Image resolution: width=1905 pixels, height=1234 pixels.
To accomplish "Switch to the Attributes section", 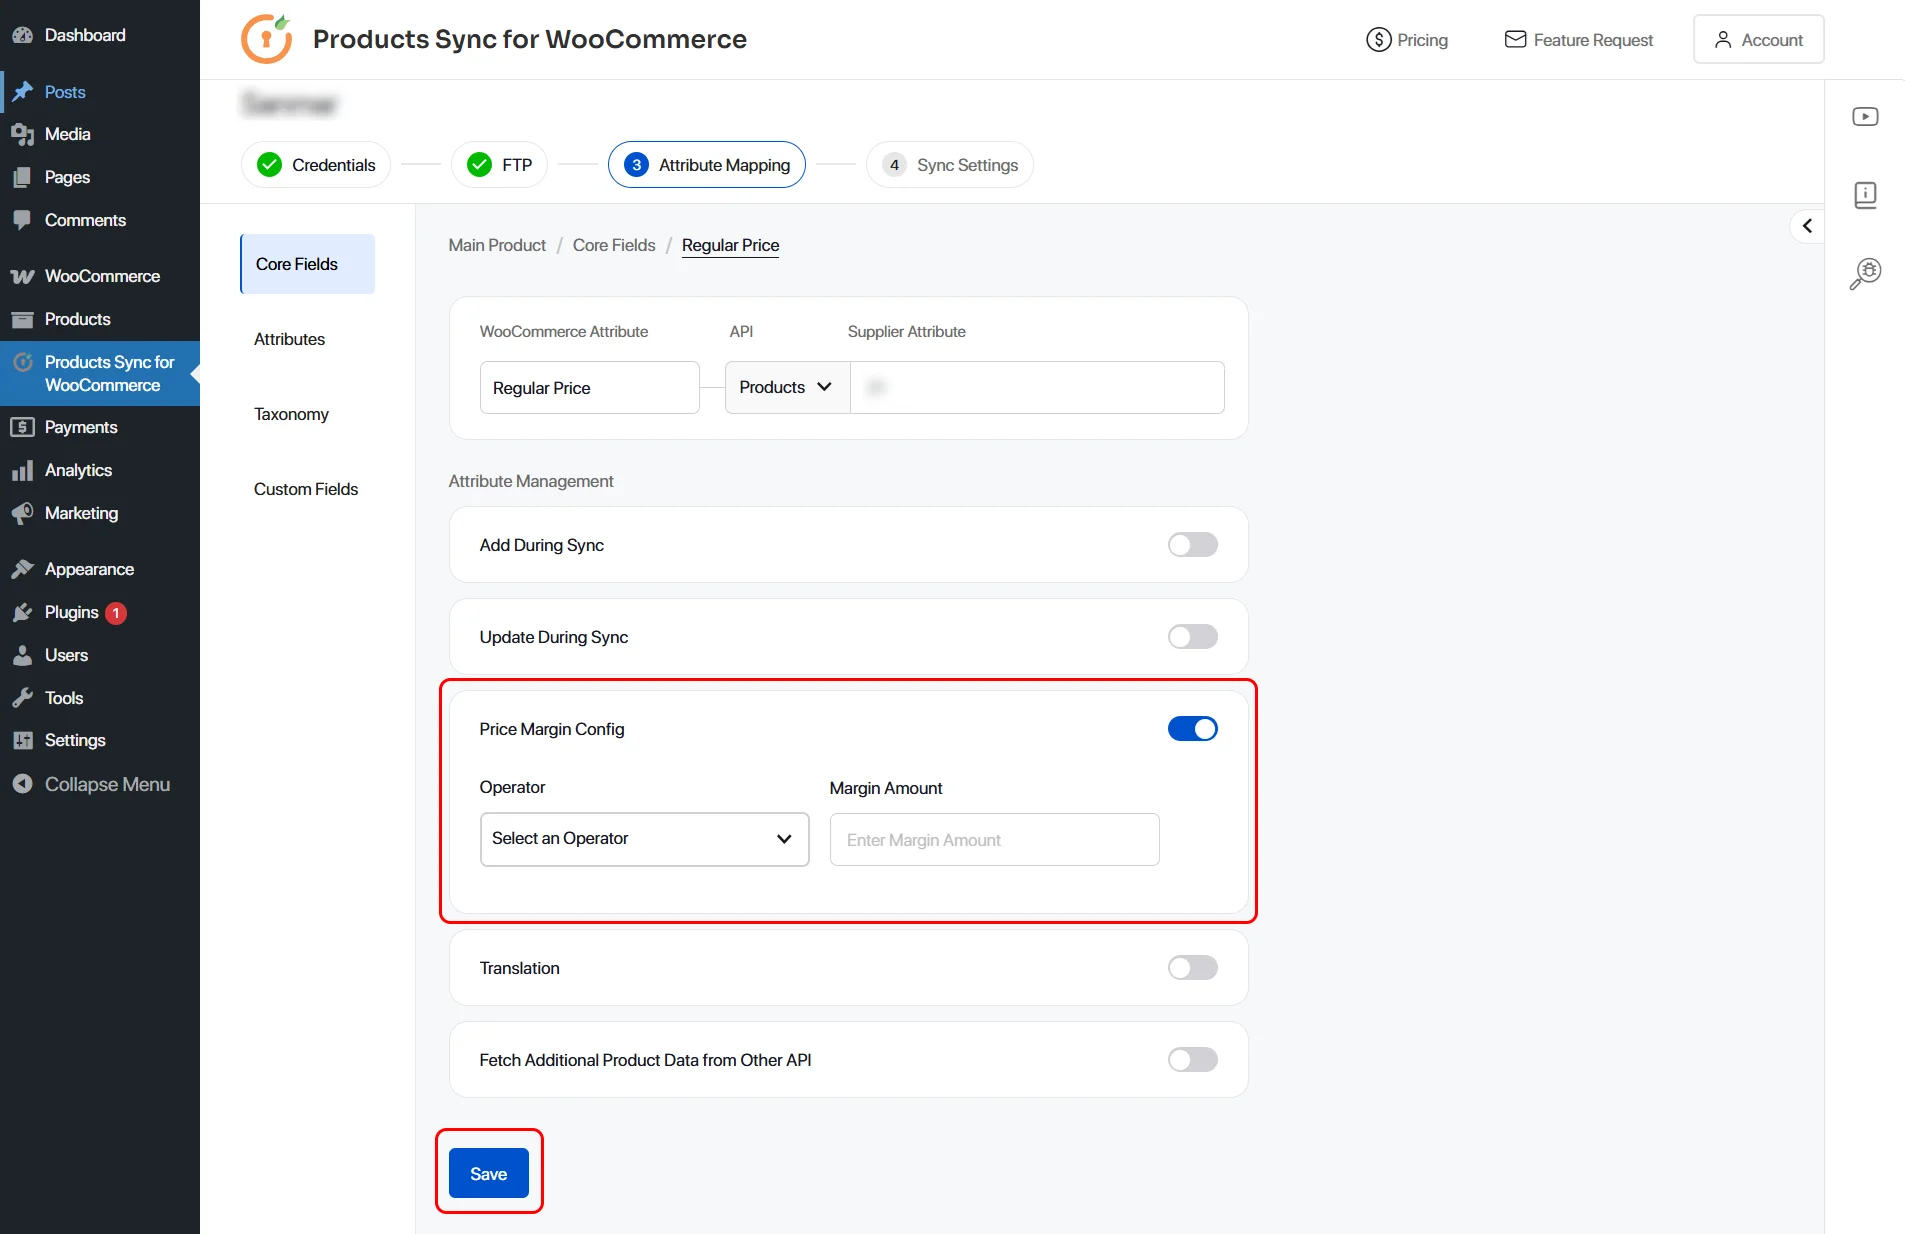I will tap(289, 339).
